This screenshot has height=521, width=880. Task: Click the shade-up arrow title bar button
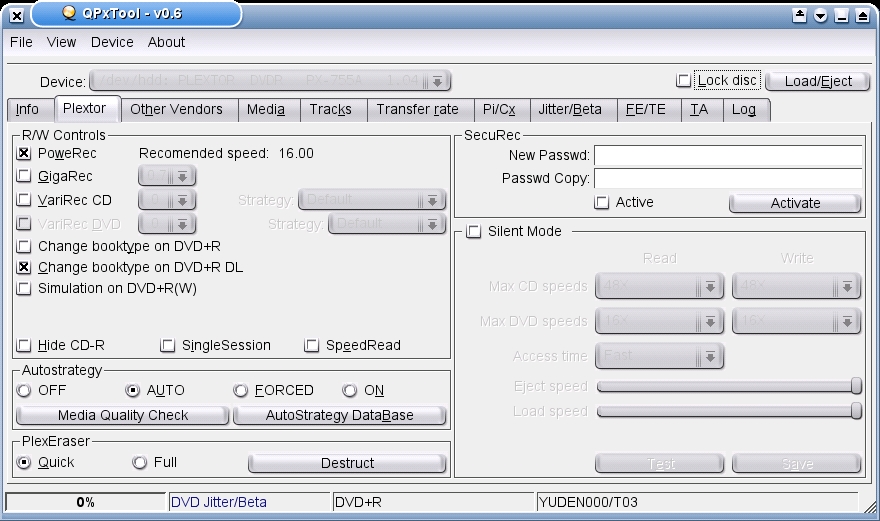[799, 16]
